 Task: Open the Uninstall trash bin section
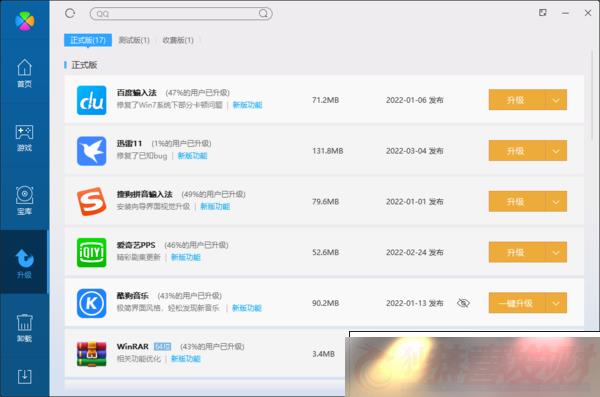(24, 328)
